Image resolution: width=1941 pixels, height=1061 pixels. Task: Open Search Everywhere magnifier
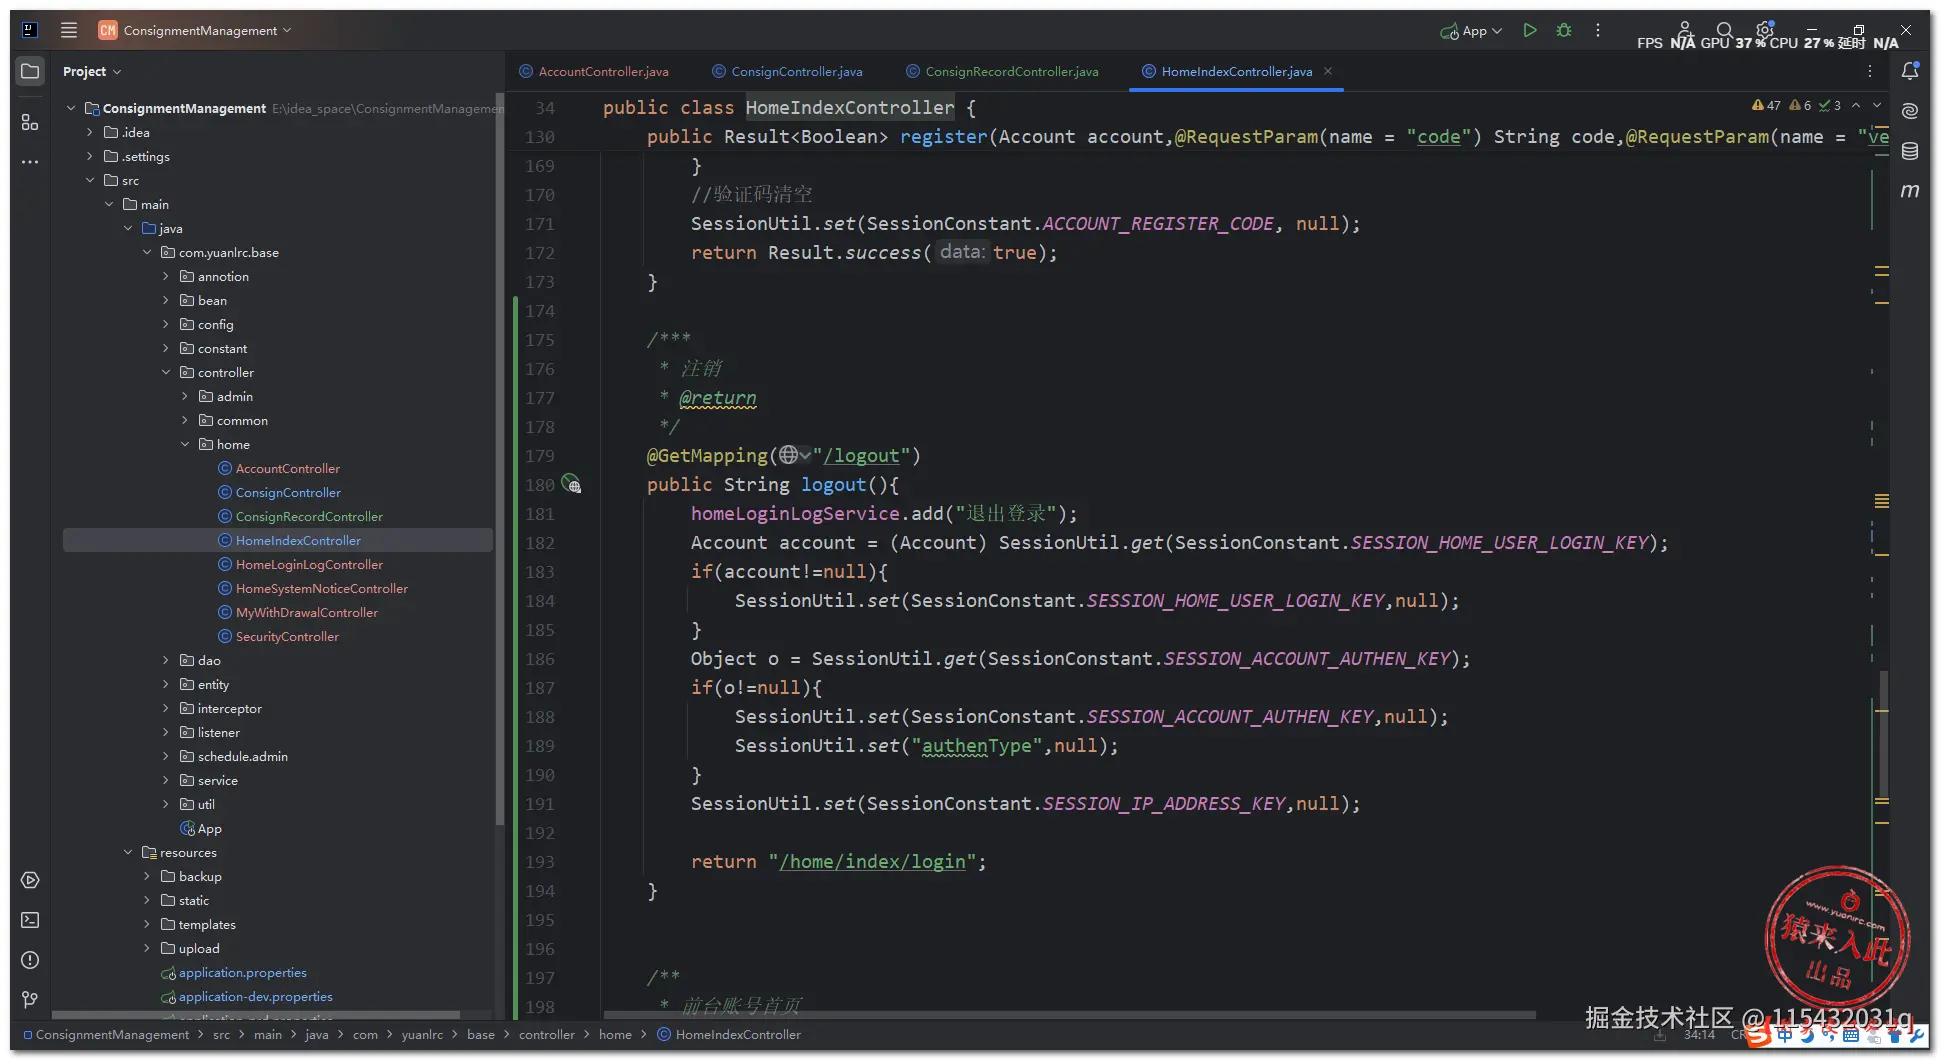point(1724,30)
